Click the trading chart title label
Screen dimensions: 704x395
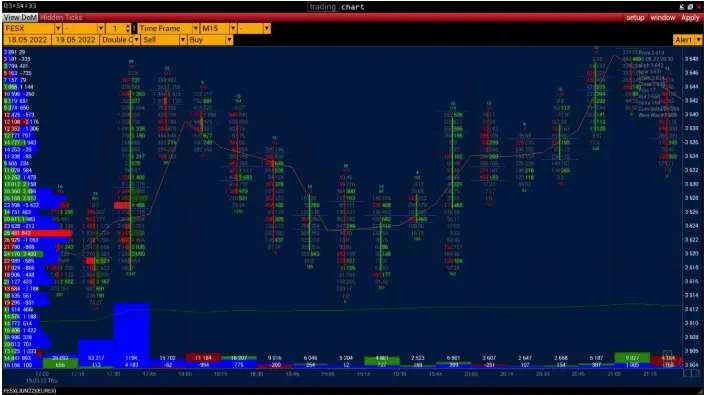[x=336, y=7]
